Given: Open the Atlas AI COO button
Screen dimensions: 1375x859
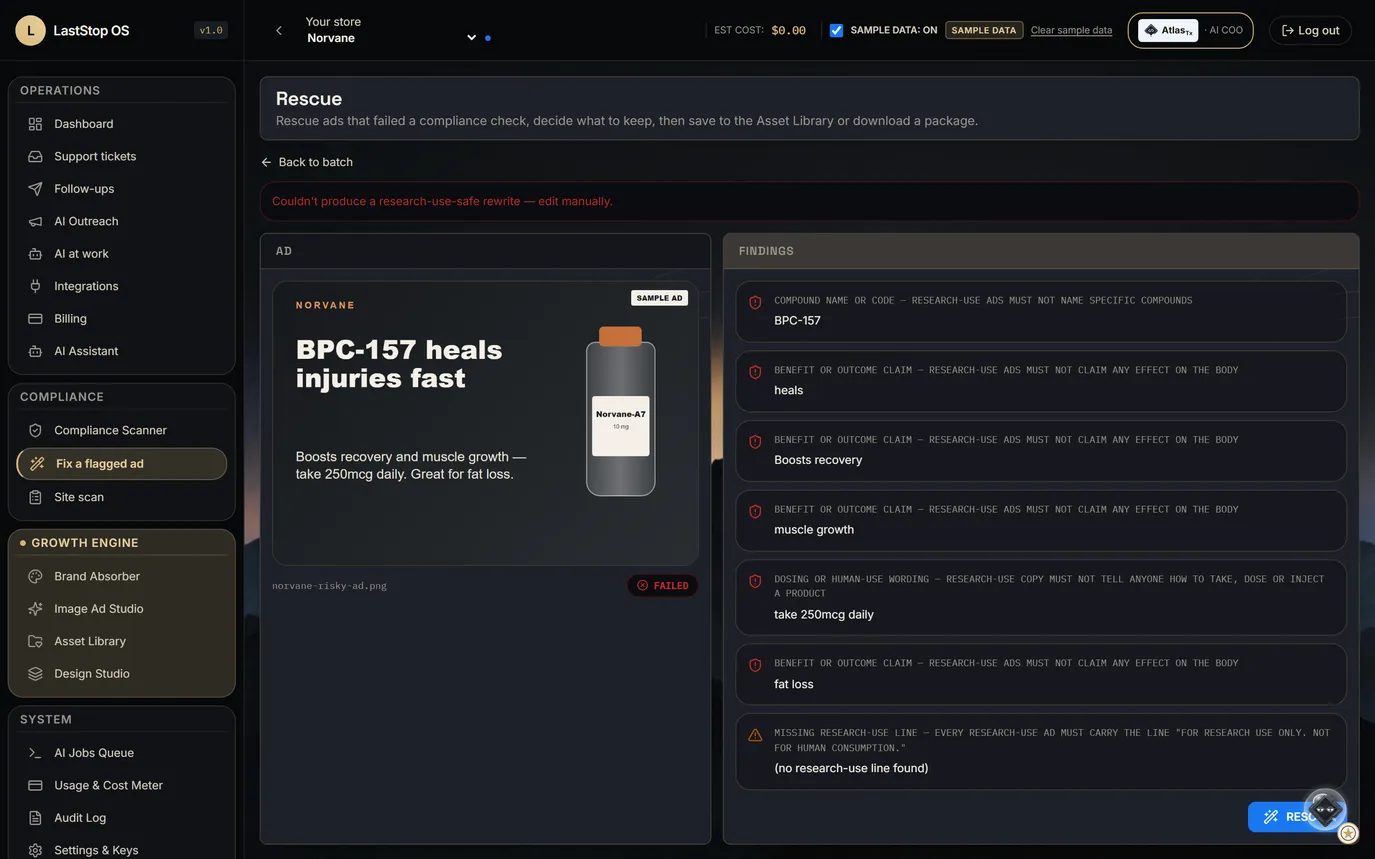Looking at the screenshot, I should [x=1190, y=30].
